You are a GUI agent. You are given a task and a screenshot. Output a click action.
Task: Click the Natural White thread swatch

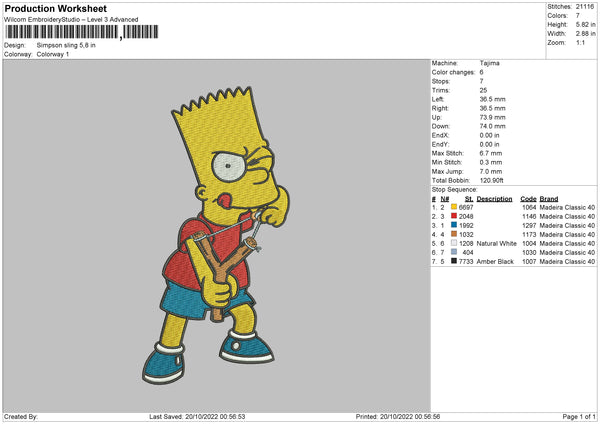(454, 243)
